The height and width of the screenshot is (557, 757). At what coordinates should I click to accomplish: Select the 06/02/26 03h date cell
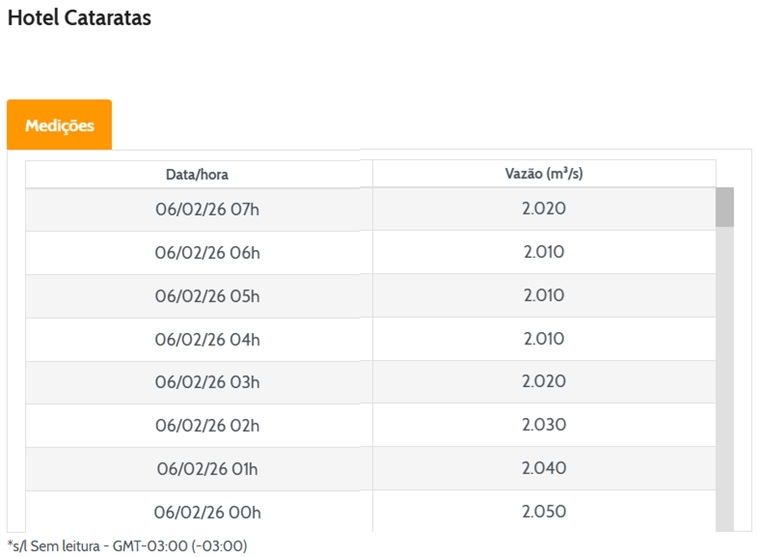tap(207, 382)
